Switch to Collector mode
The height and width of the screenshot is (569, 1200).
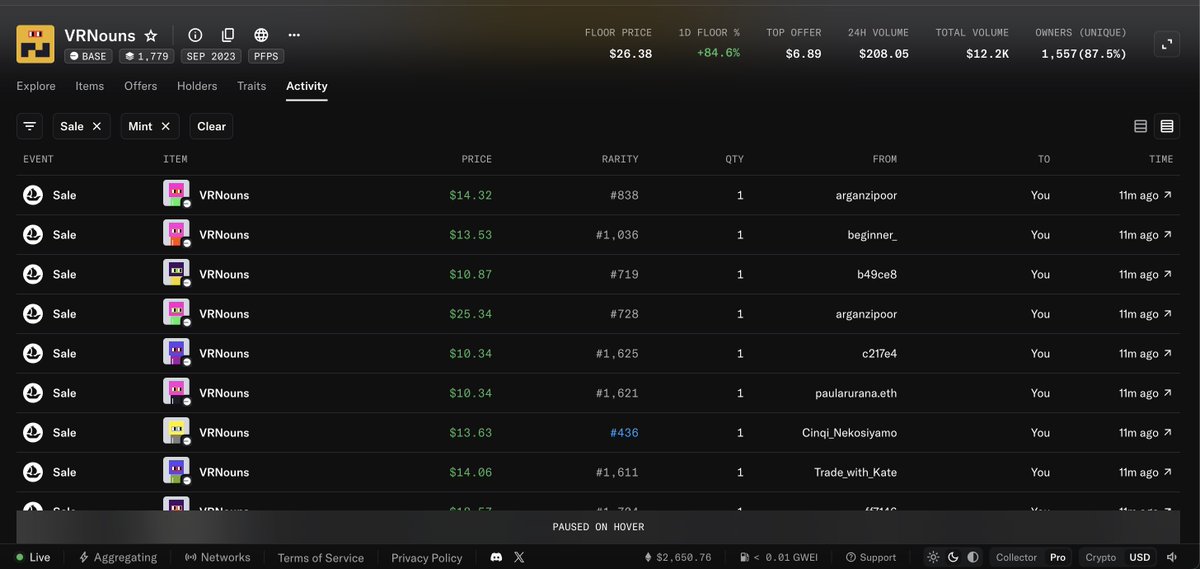[1017, 557]
